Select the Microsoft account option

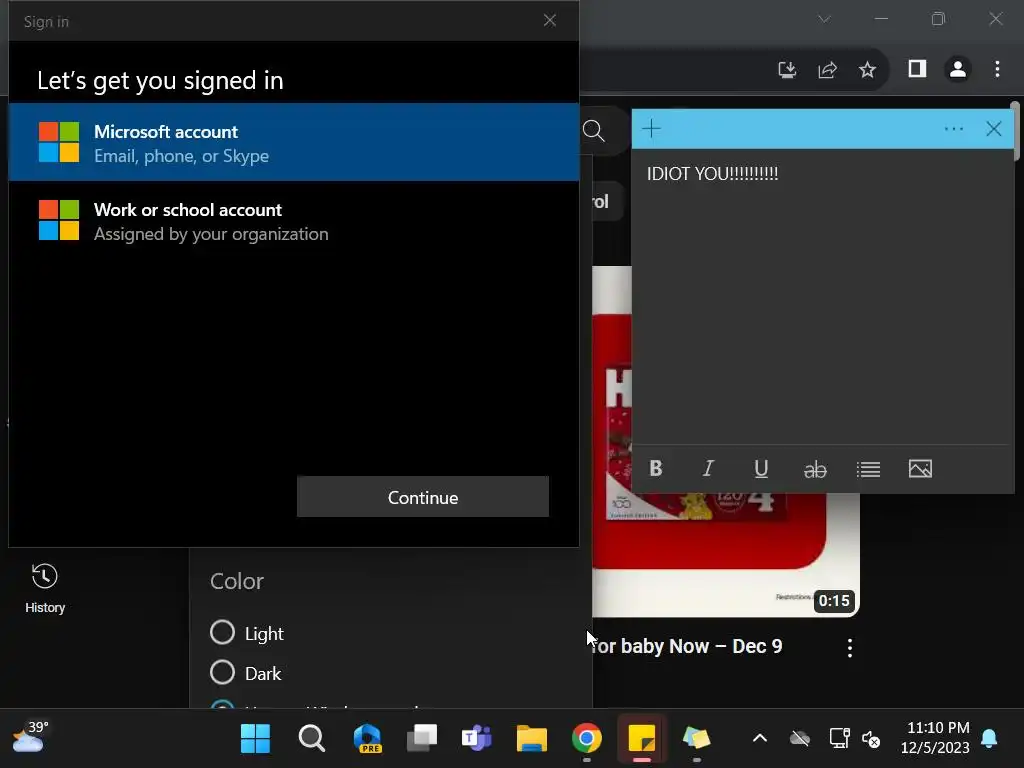point(294,142)
